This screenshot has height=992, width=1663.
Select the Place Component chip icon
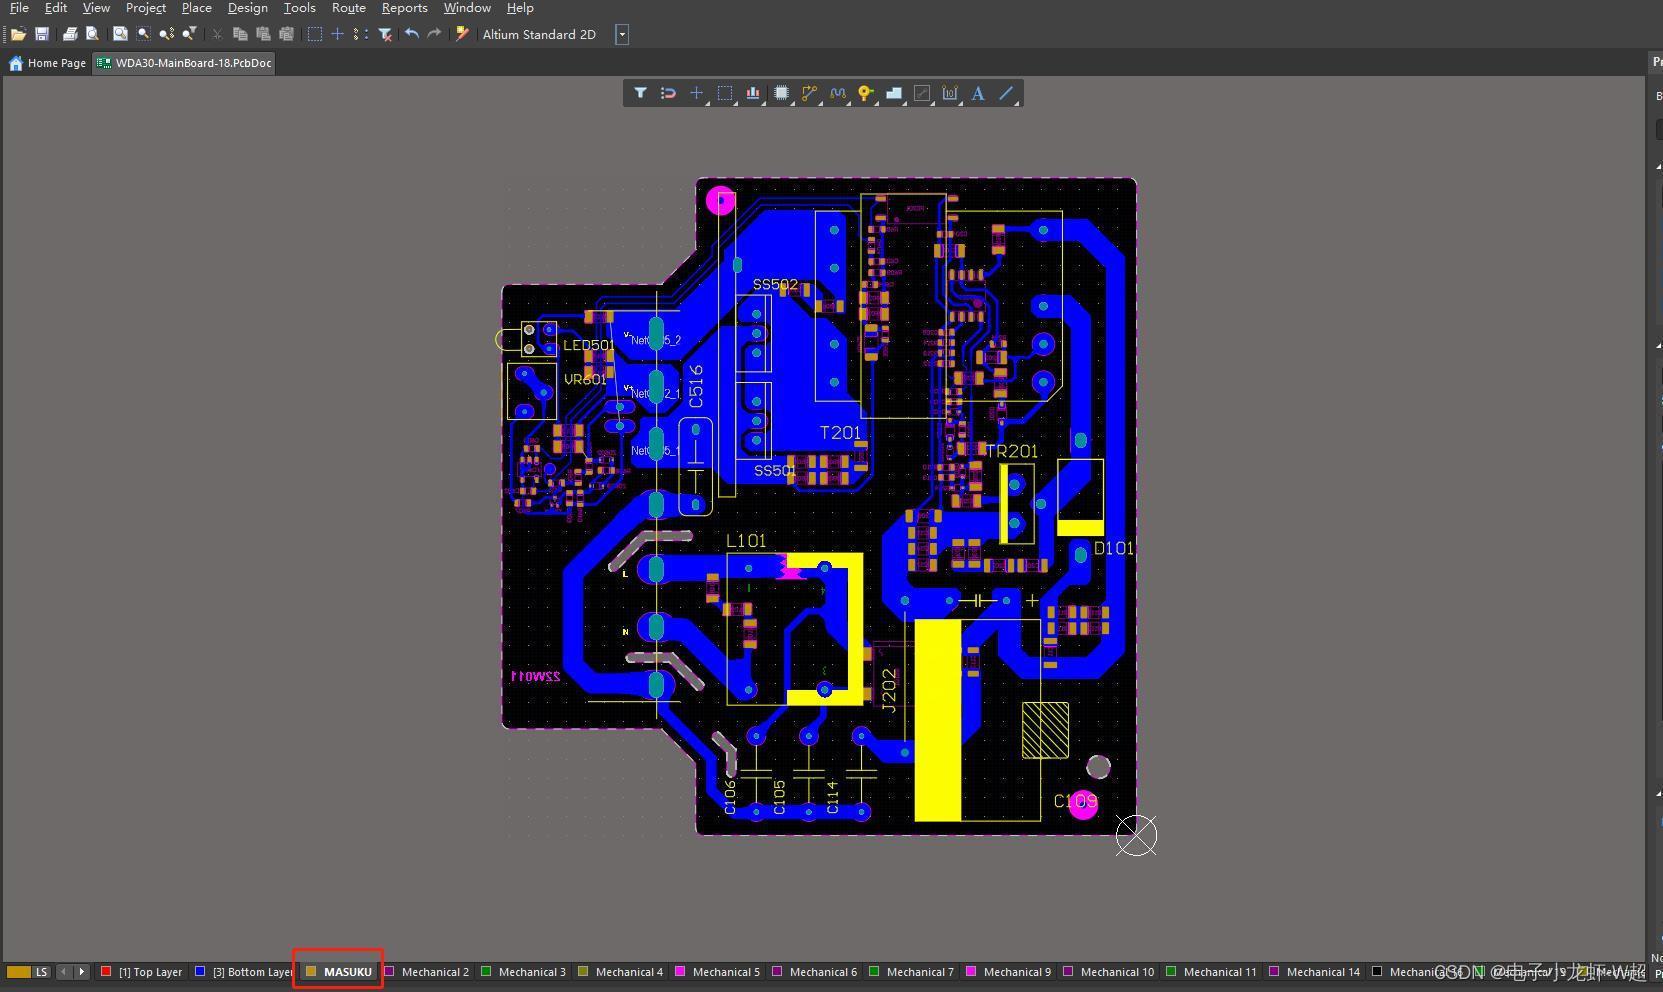[781, 93]
